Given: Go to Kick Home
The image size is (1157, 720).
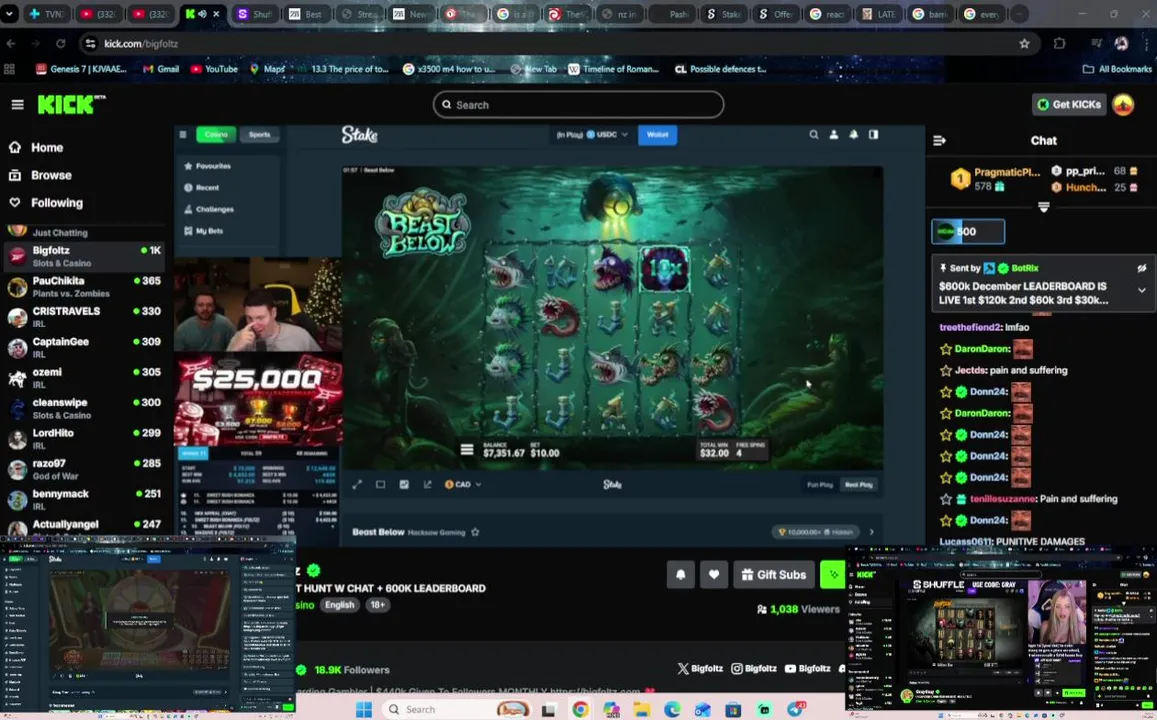Looking at the screenshot, I should (36, 148).
